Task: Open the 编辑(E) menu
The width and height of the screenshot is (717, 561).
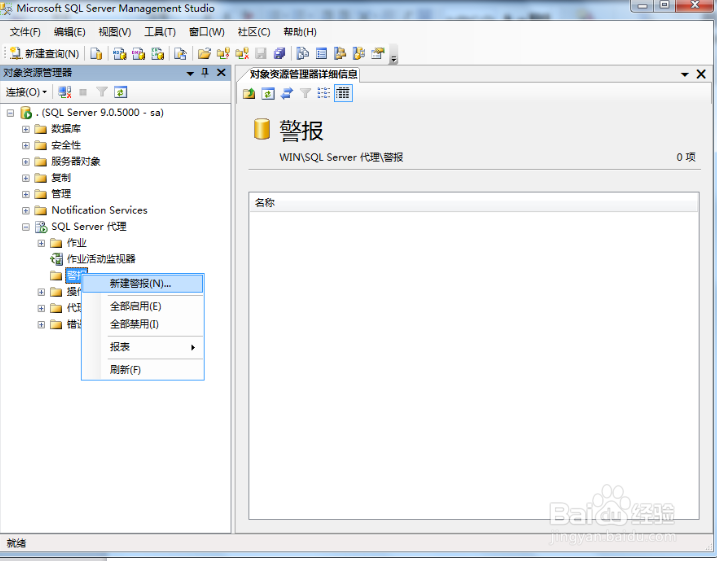Action: pyautogui.click(x=70, y=32)
